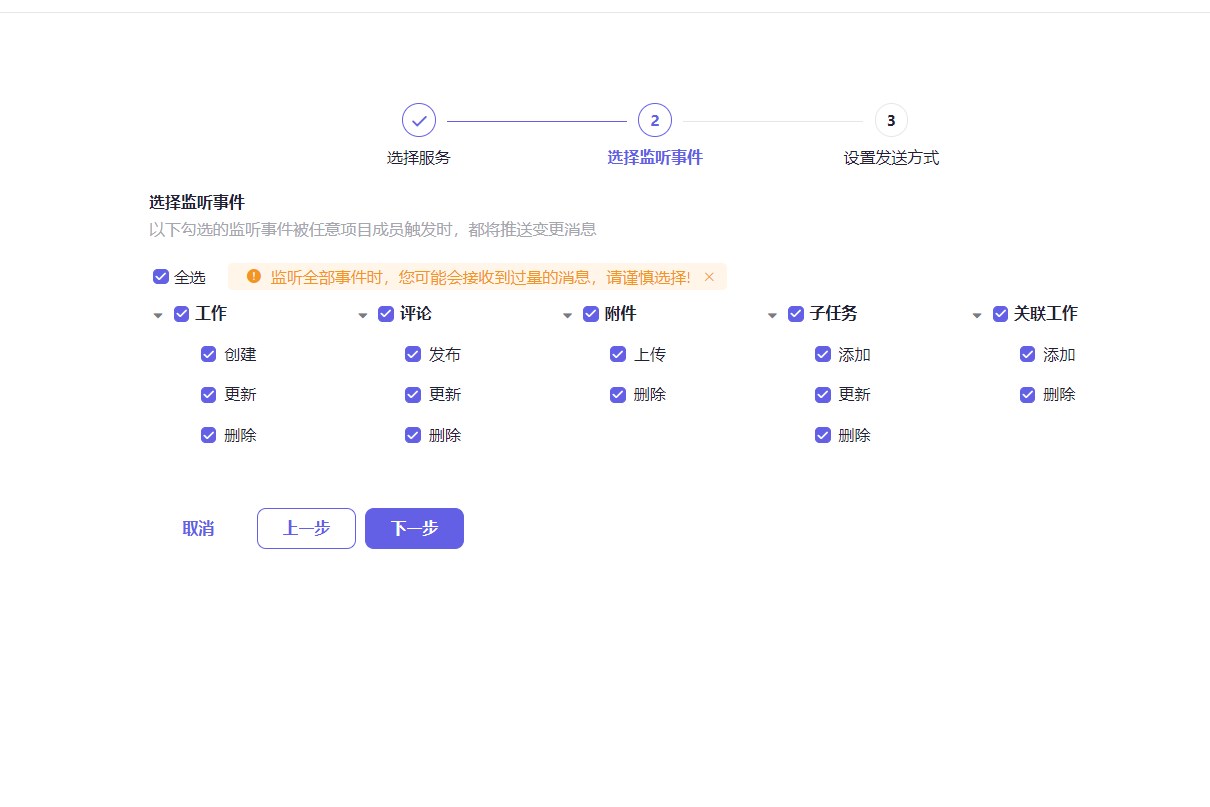Select the 选择监听事件 step label

[655, 157]
